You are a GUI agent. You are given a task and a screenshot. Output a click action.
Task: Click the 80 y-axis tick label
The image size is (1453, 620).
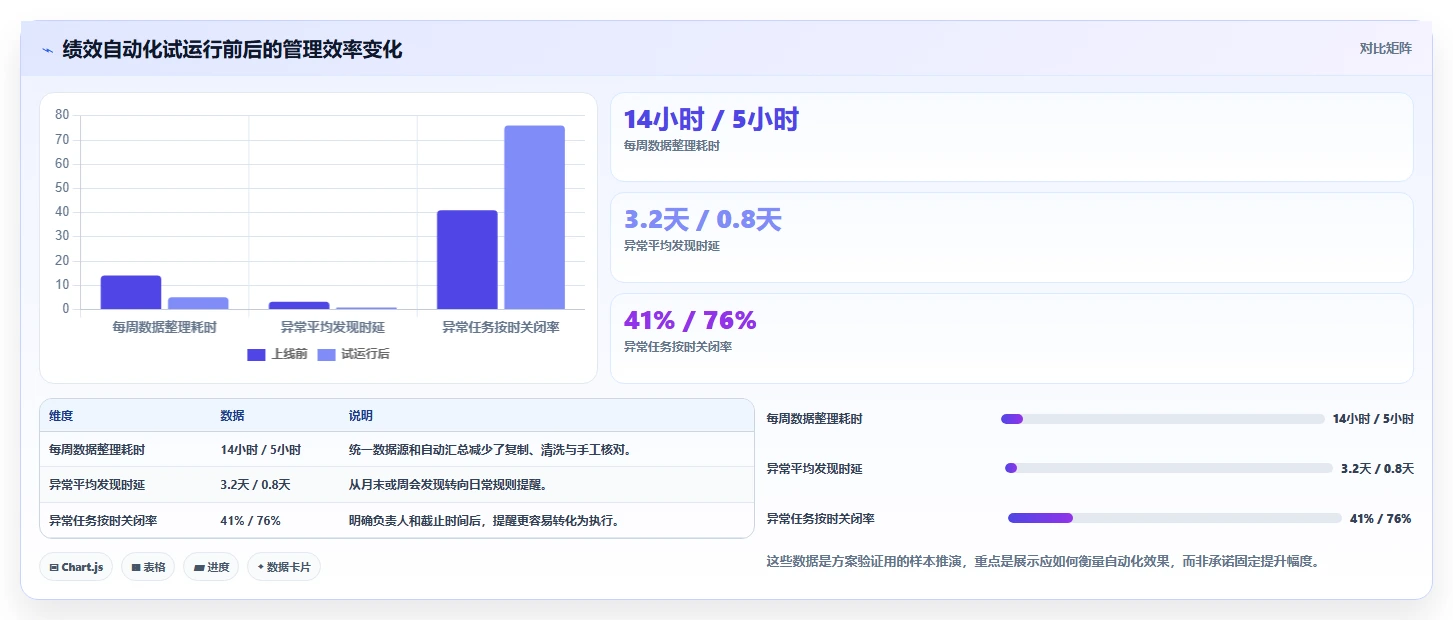point(62,115)
